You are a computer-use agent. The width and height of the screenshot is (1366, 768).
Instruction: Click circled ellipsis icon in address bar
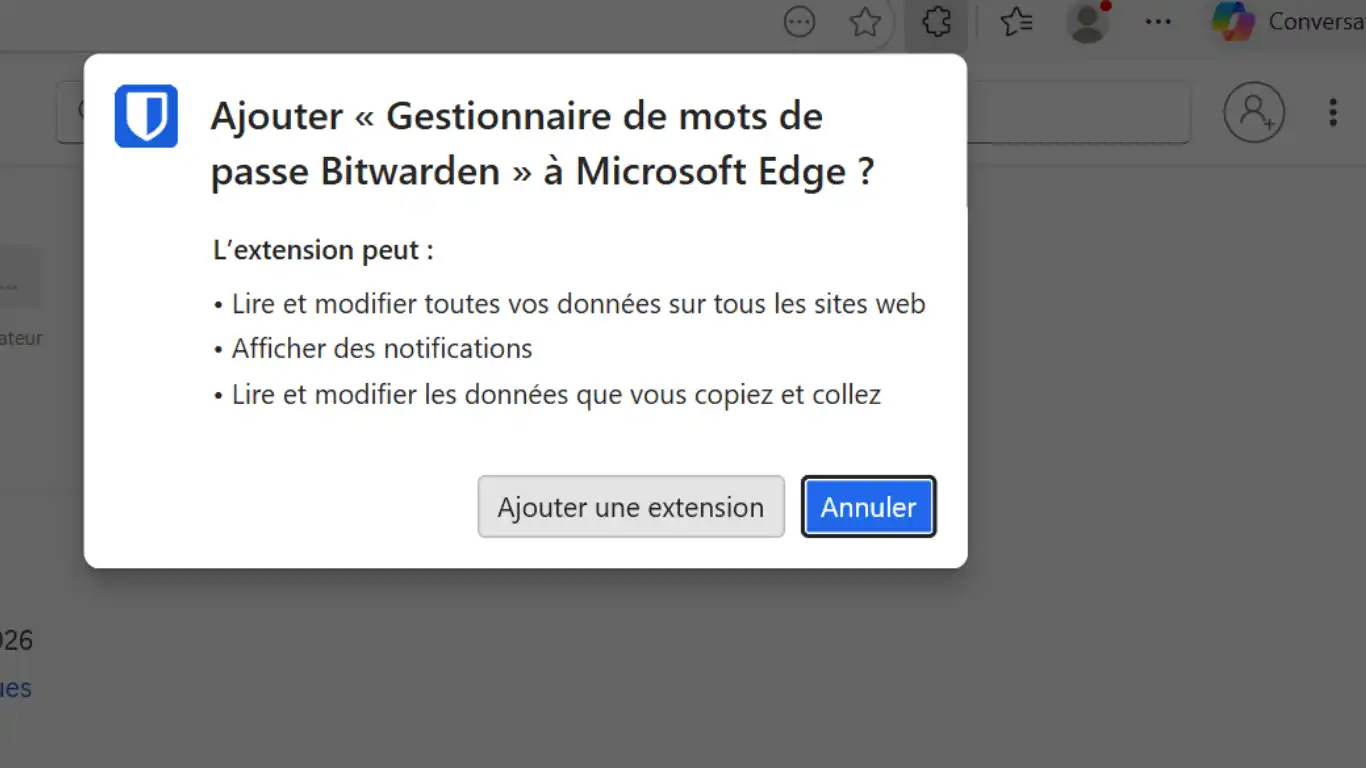point(800,22)
